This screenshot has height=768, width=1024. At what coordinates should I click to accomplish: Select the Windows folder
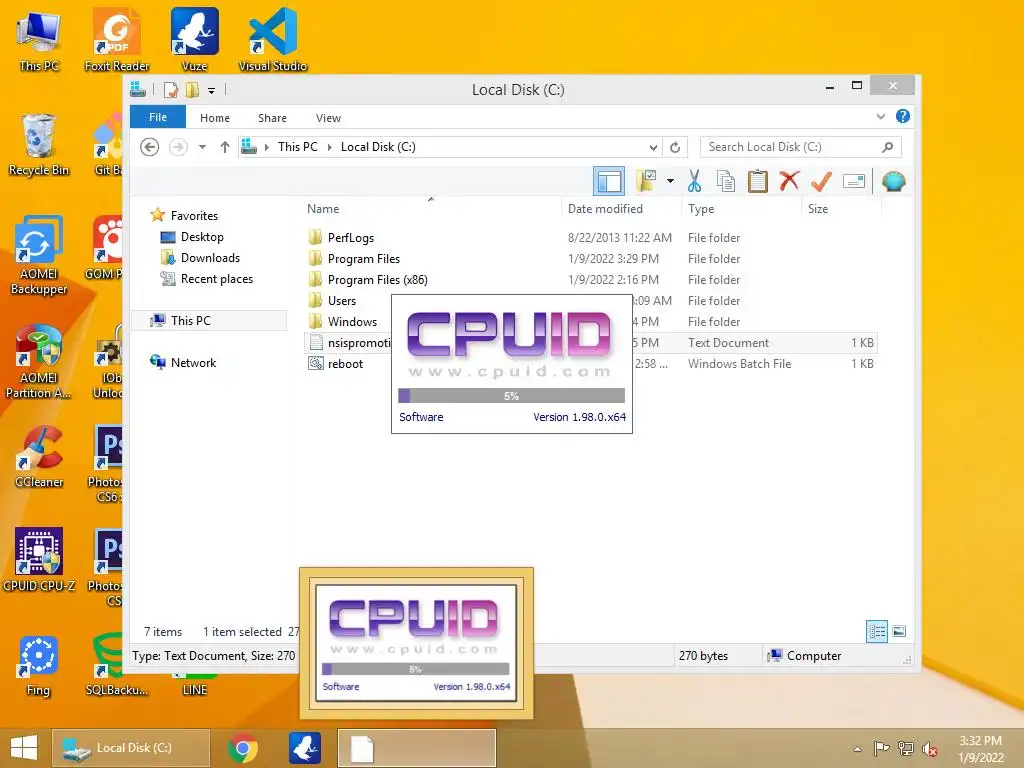(352, 321)
